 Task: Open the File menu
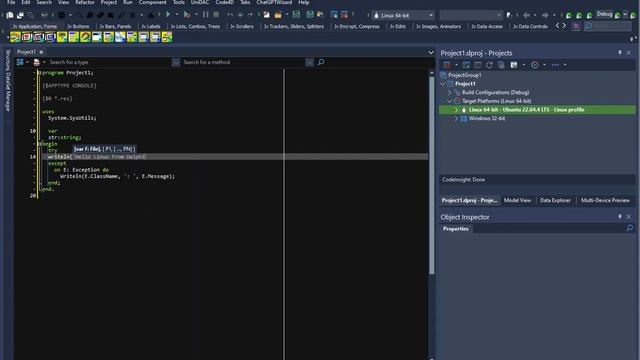[11, 2]
